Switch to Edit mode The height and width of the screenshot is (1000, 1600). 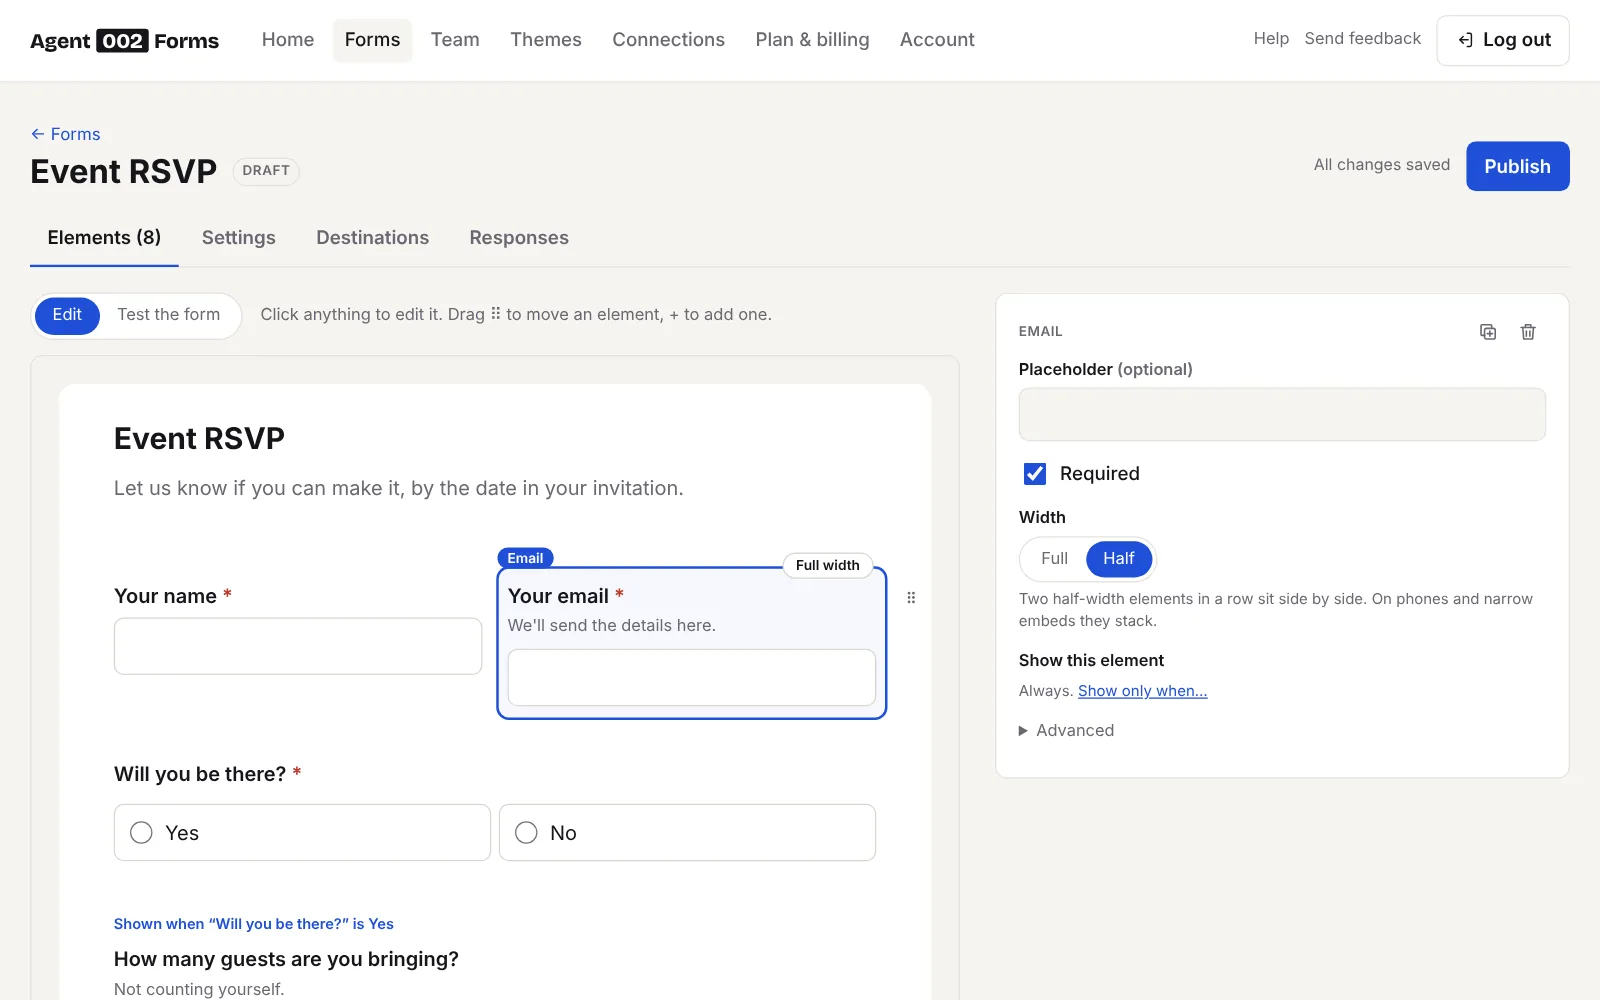click(67, 315)
